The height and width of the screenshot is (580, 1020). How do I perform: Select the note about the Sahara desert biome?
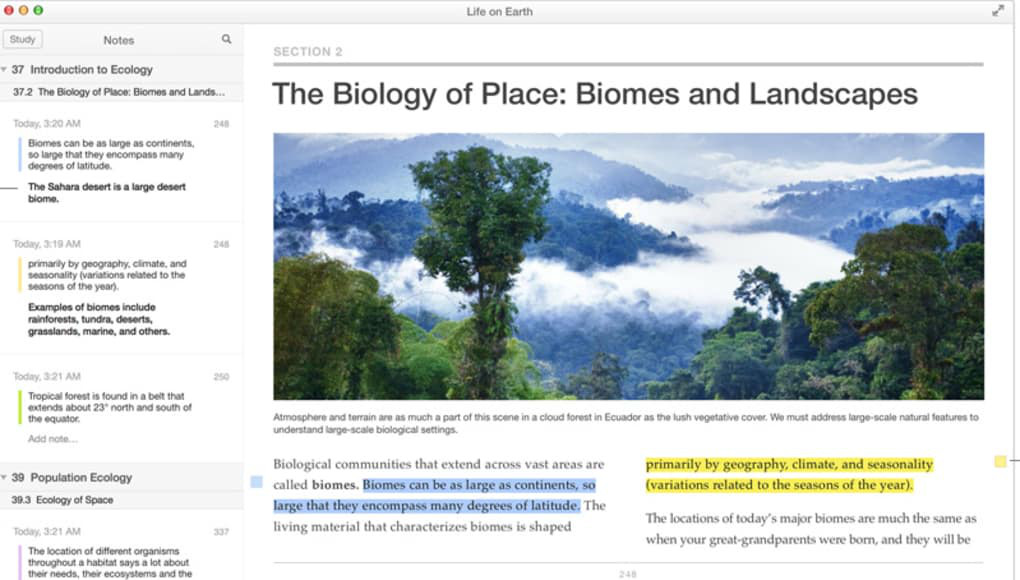click(107, 192)
